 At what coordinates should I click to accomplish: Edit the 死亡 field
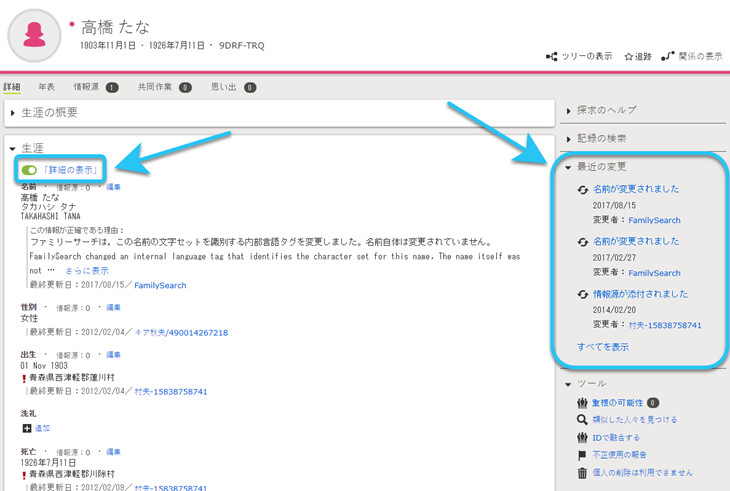click(x=114, y=452)
